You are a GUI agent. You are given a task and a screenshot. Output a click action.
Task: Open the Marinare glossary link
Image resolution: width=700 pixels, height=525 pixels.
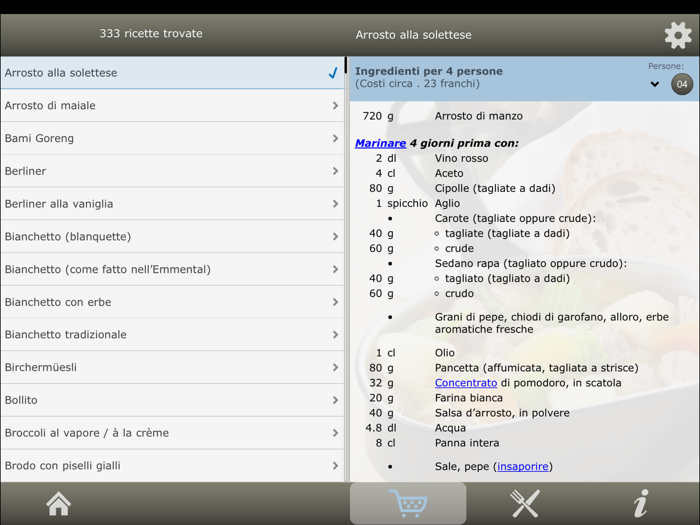pos(380,143)
